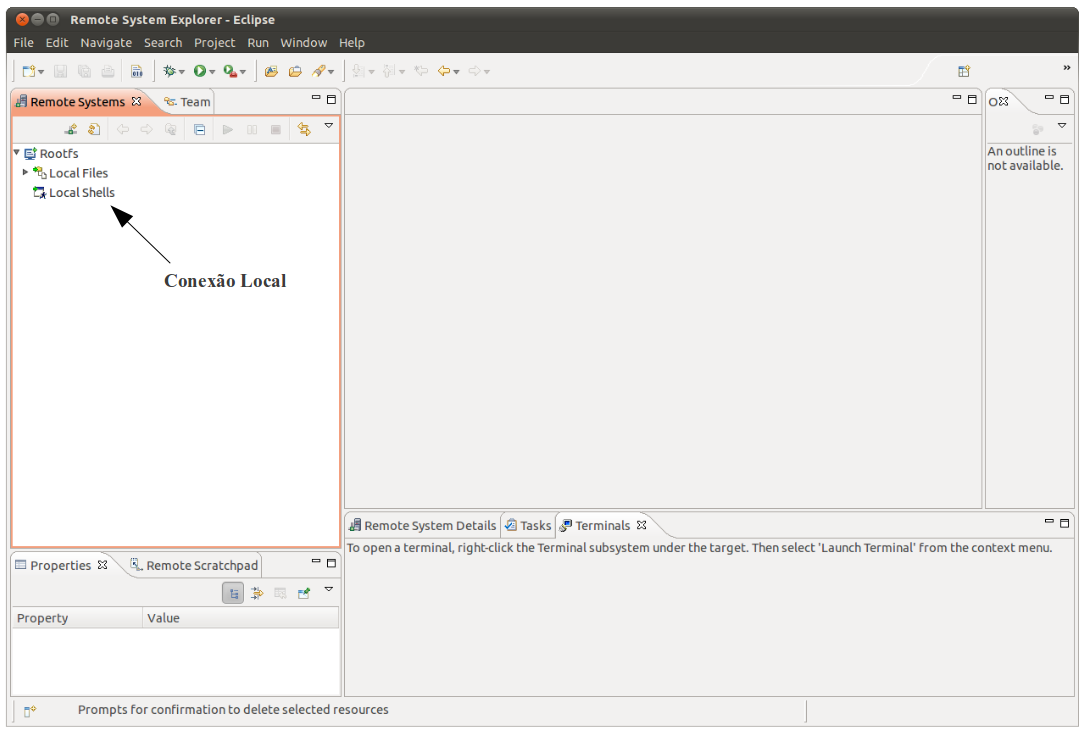The image size is (1086, 733).
Task: Click the Search flashlight icon
Action: tap(319, 71)
